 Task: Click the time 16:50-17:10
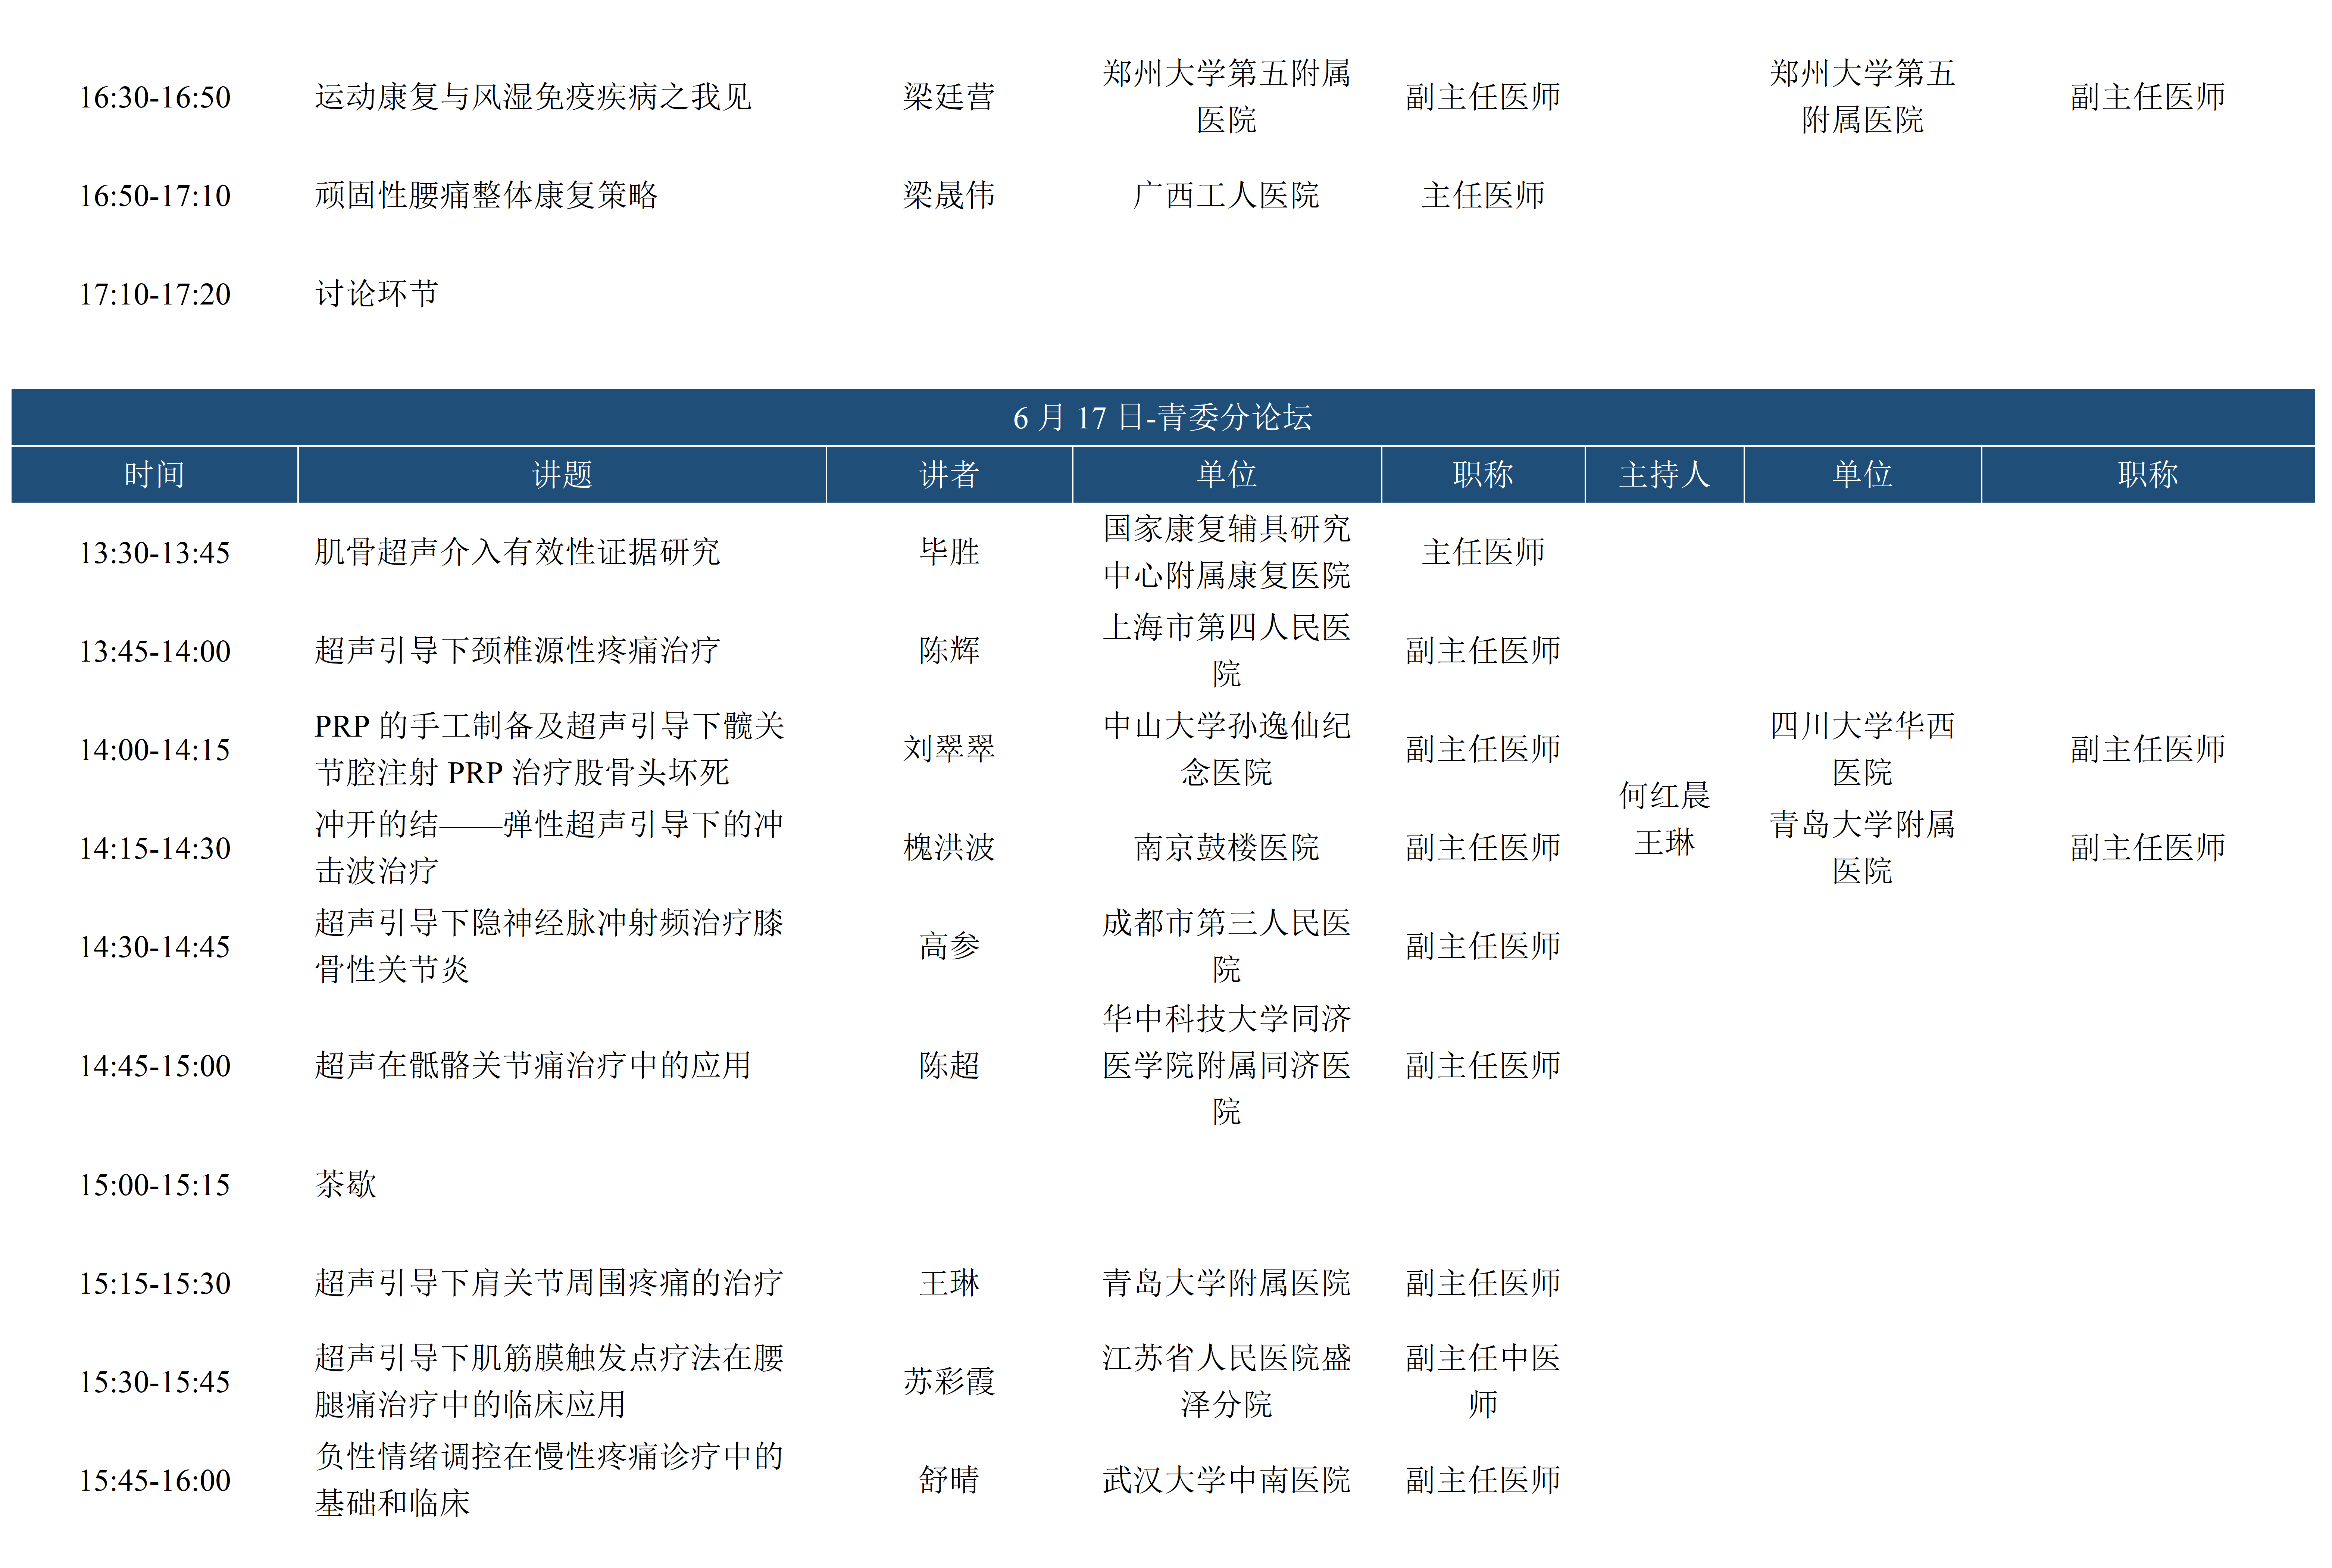coord(155,196)
